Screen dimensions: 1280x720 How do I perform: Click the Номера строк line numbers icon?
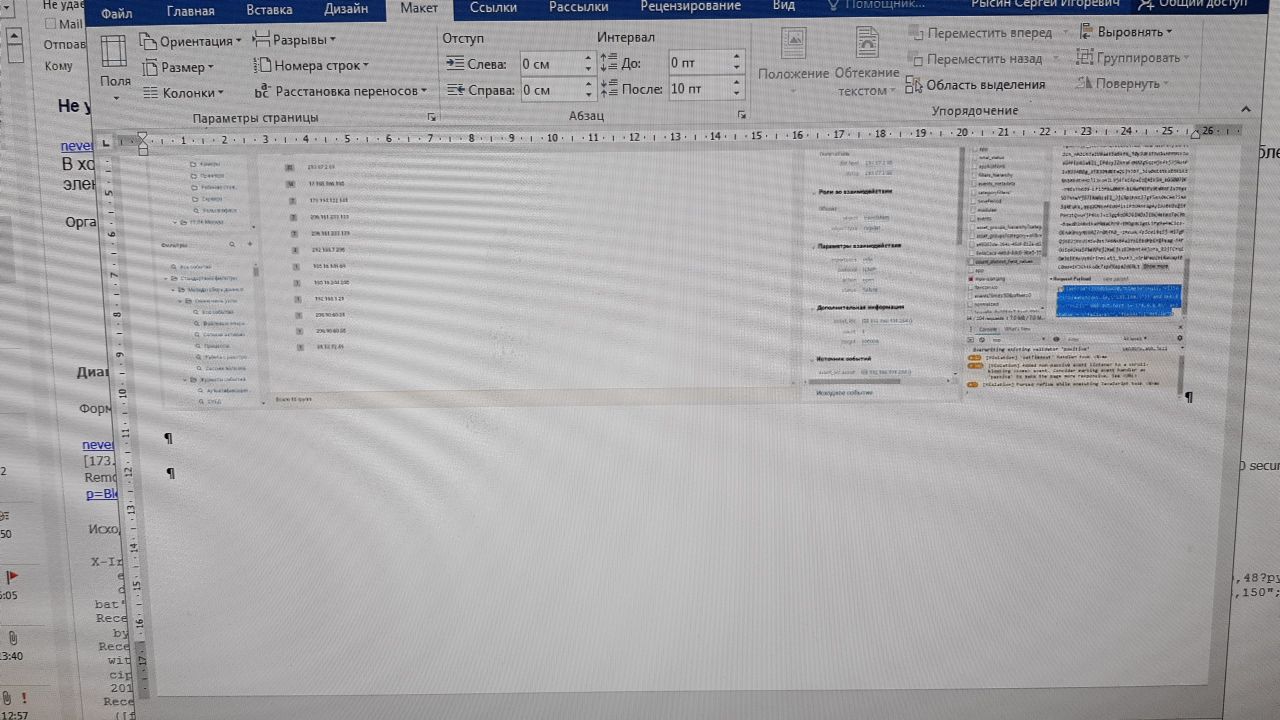click(262, 65)
